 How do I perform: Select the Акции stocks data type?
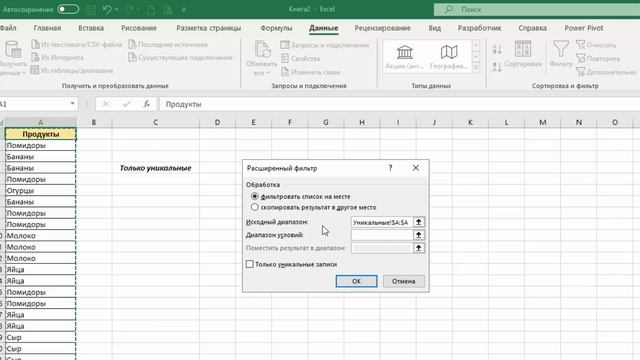[x=404, y=57]
